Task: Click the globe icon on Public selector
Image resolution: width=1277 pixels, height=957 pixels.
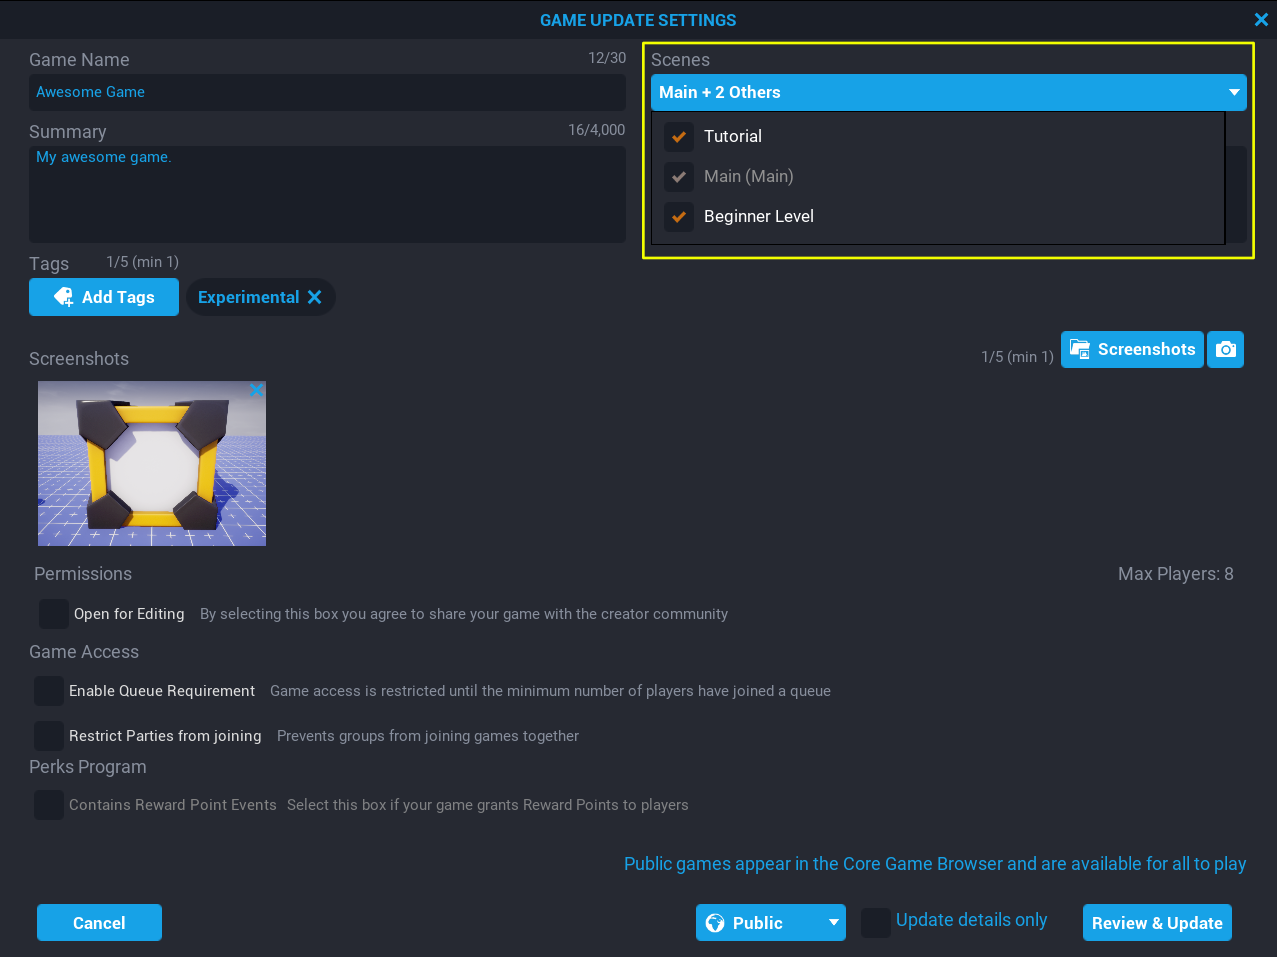Action: [x=715, y=923]
